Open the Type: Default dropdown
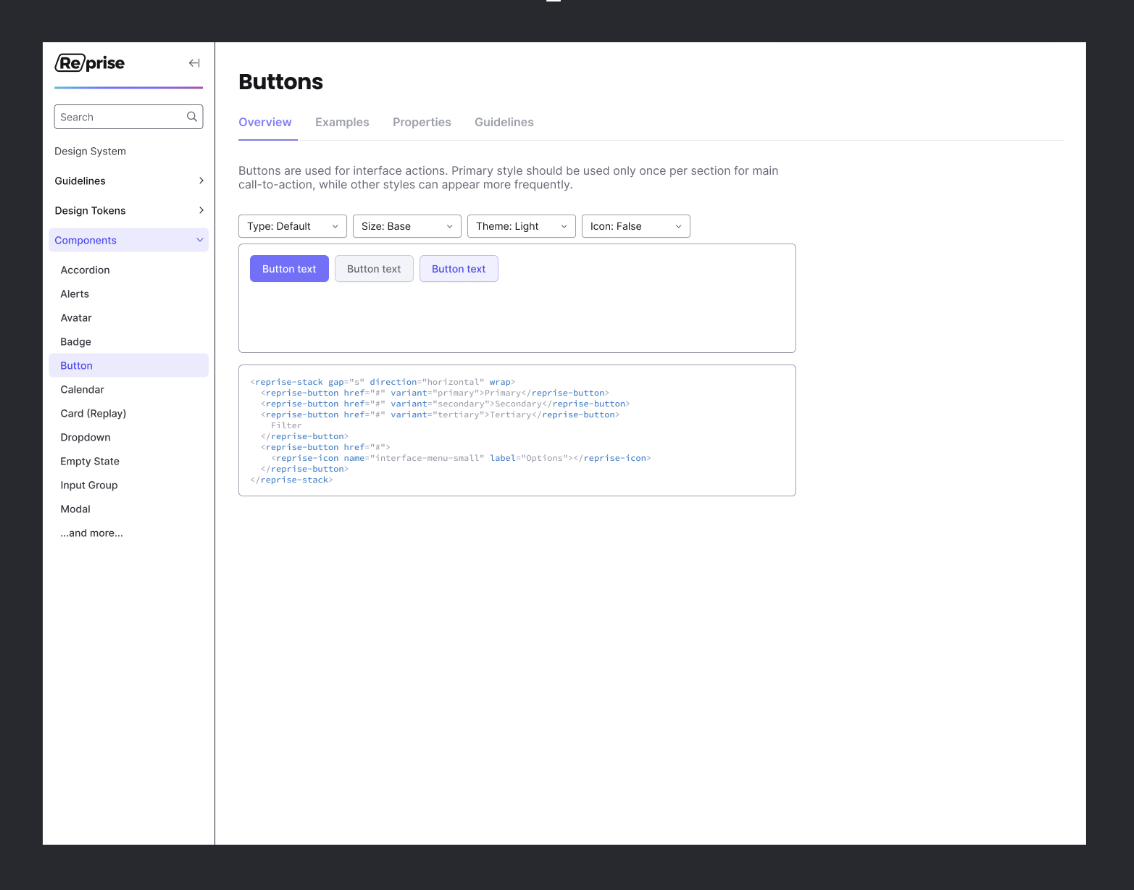 pos(292,226)
